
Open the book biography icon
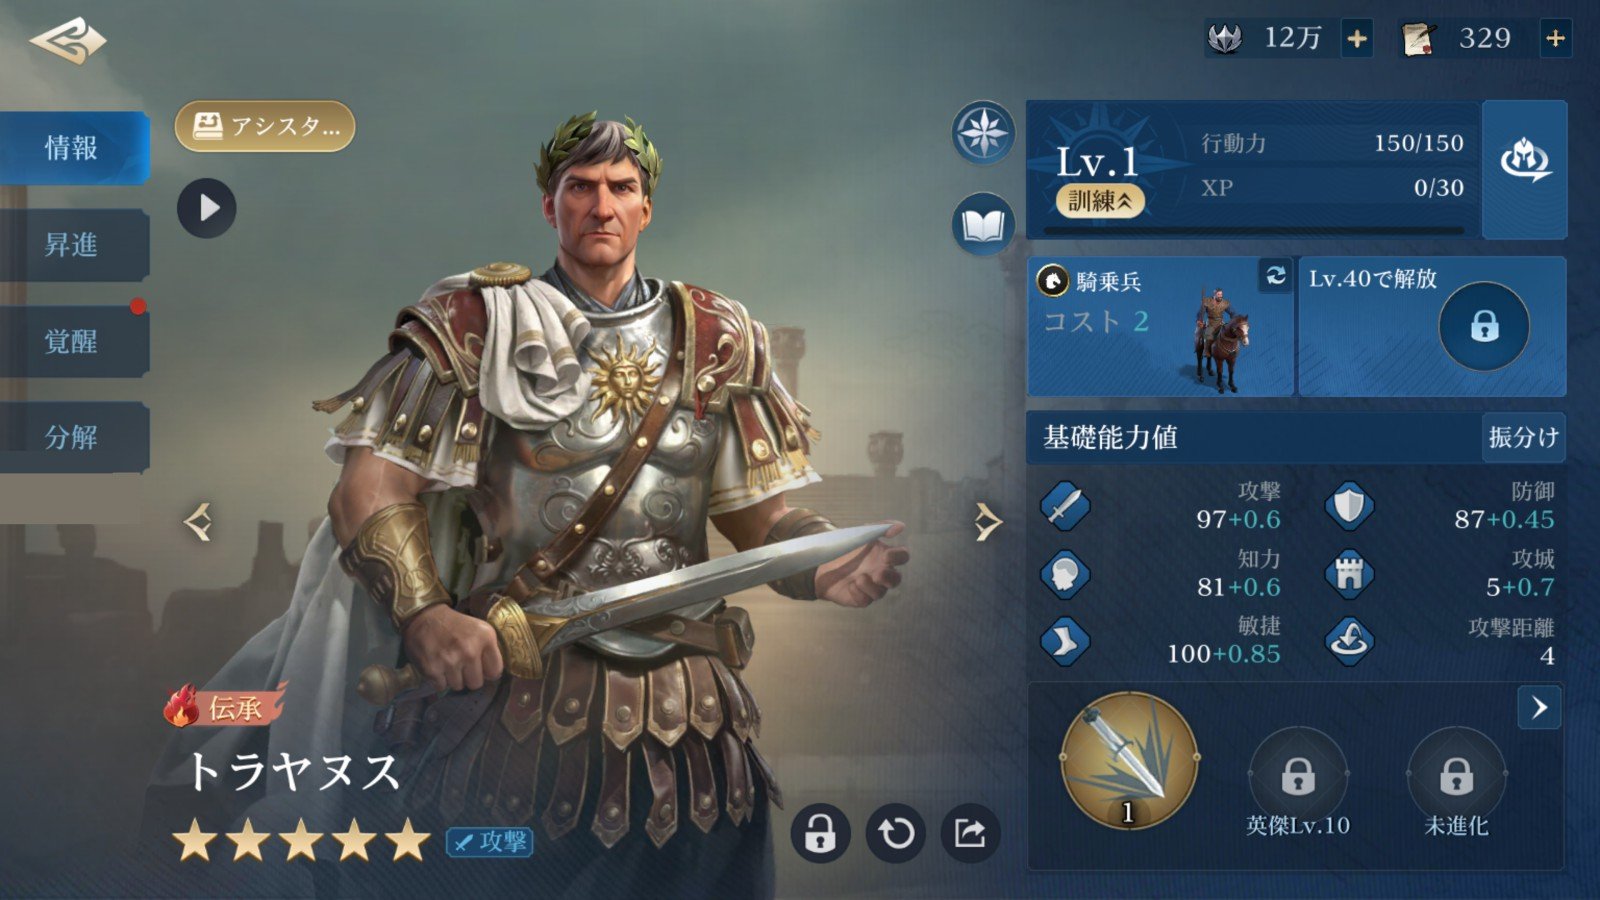983,225
